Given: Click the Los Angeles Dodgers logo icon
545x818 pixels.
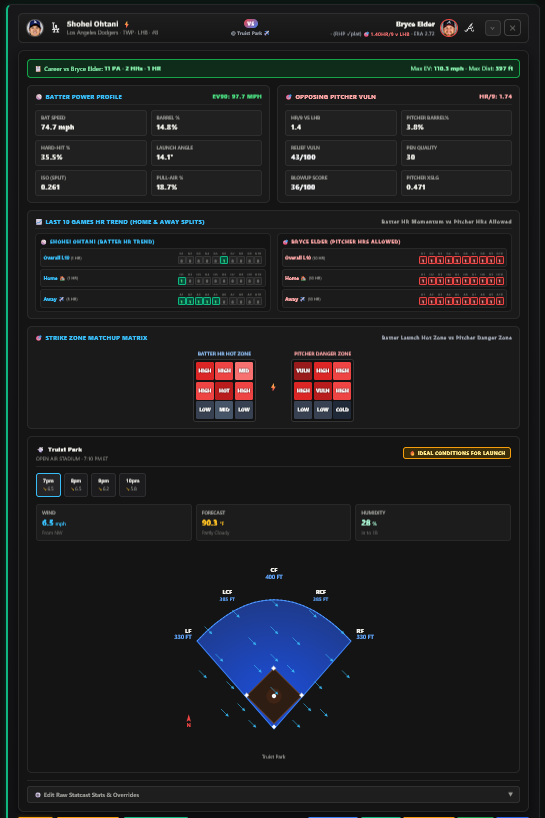Looking at the screenshot, I should [x=55, y=28].
